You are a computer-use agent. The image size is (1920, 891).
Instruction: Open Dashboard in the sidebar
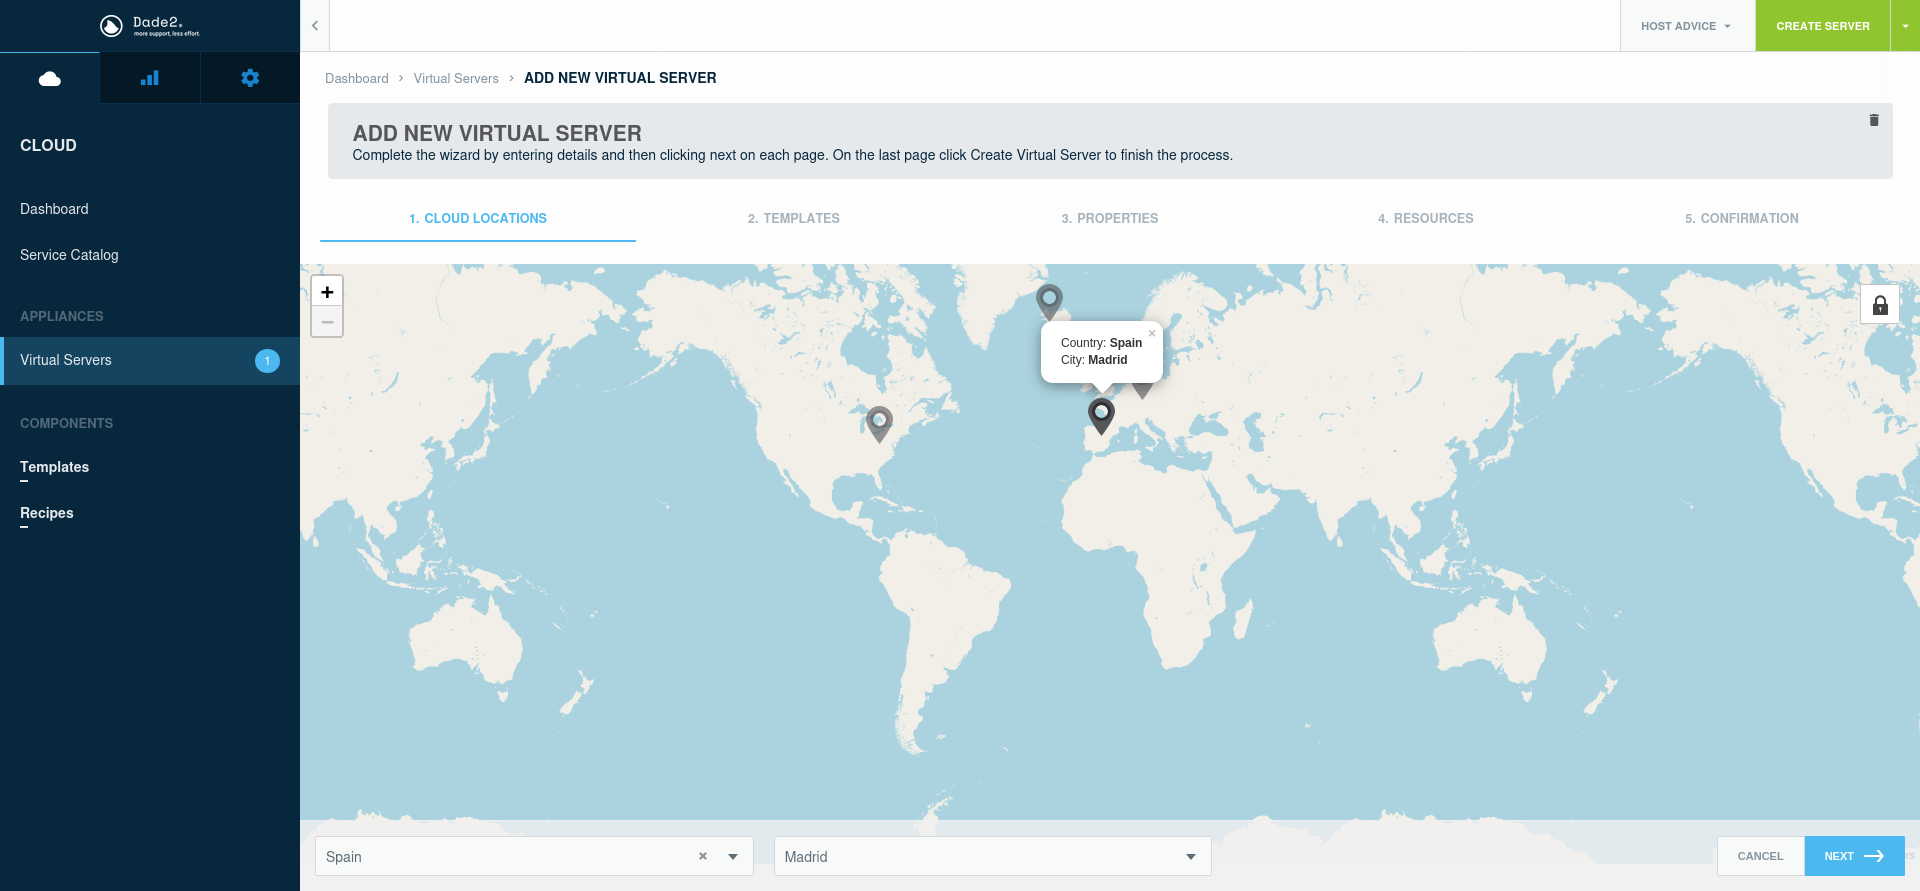[54, 209]
